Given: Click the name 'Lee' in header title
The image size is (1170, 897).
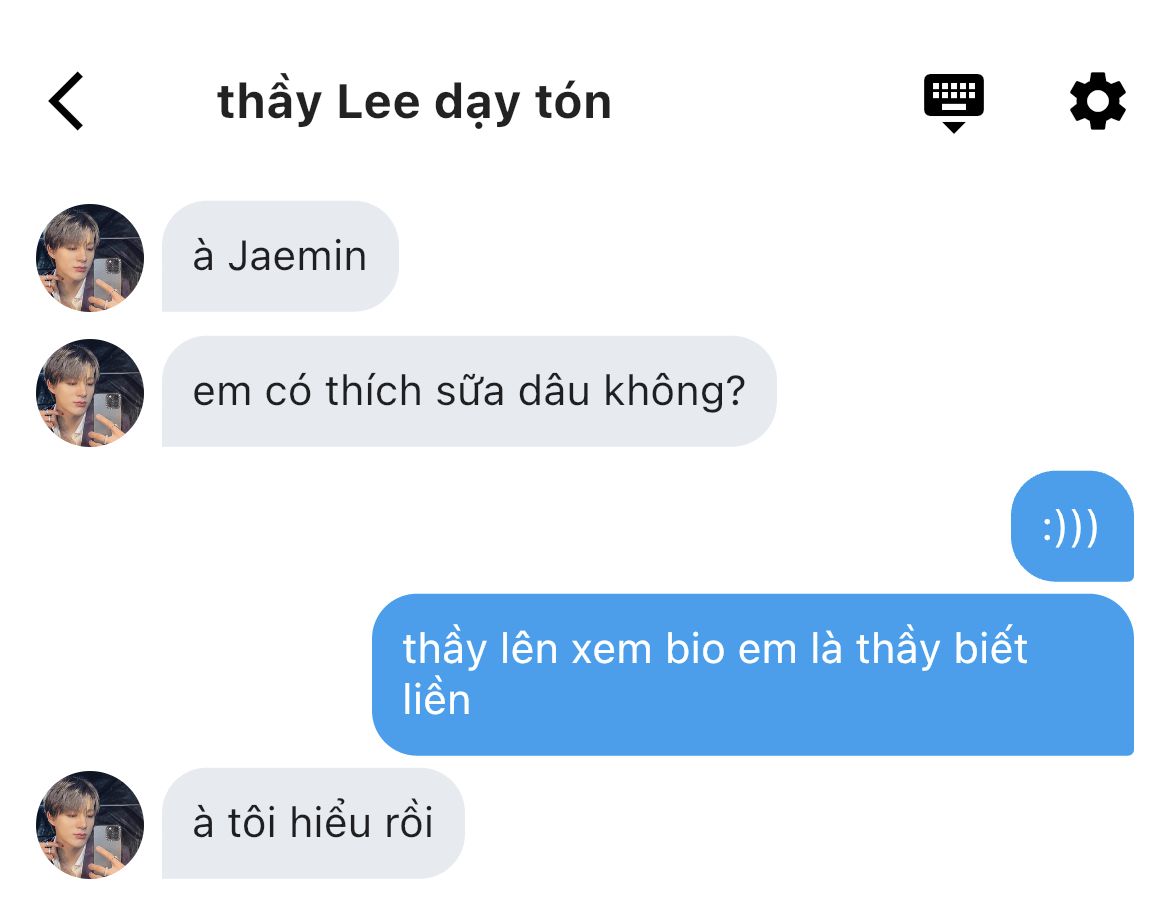Looking at the screenshot, I should coord(378,102).
